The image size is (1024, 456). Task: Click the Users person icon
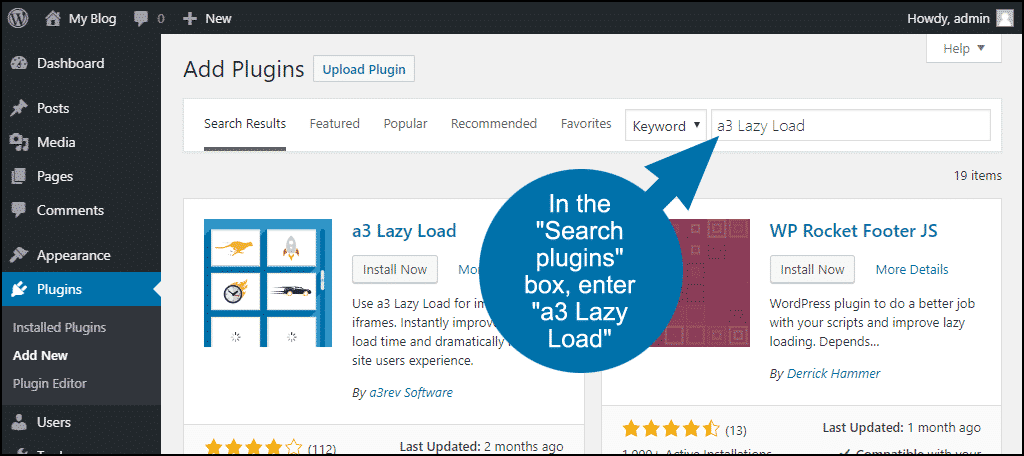[x=20, y=423]
